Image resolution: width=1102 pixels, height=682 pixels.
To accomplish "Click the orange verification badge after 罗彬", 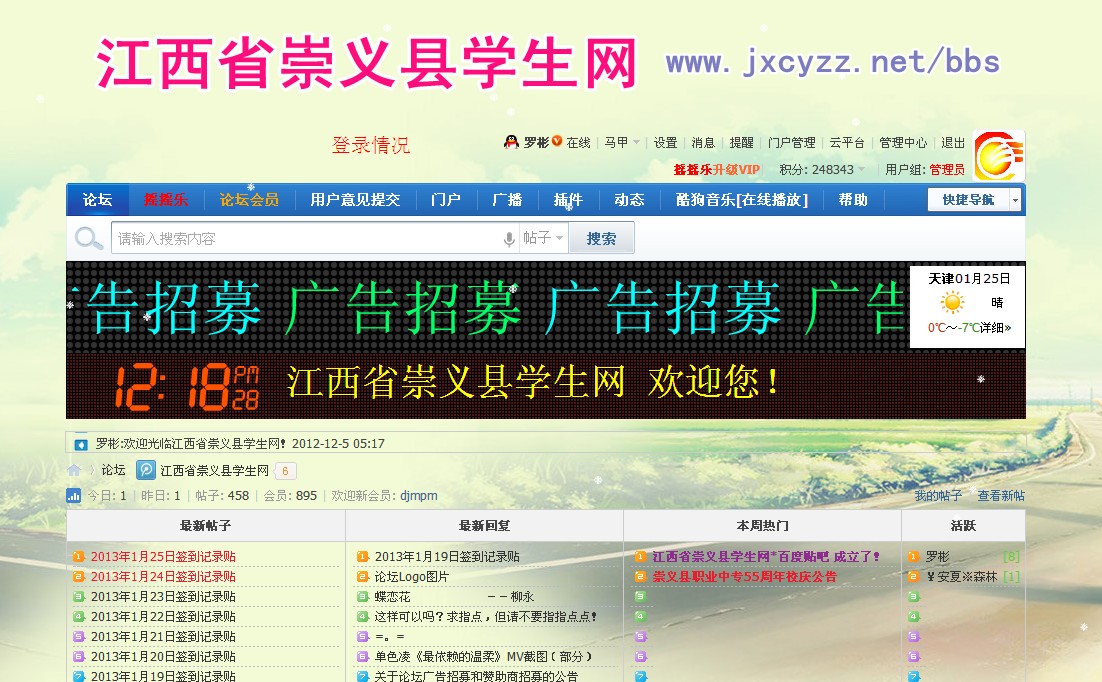I will (x=557, y=141).
